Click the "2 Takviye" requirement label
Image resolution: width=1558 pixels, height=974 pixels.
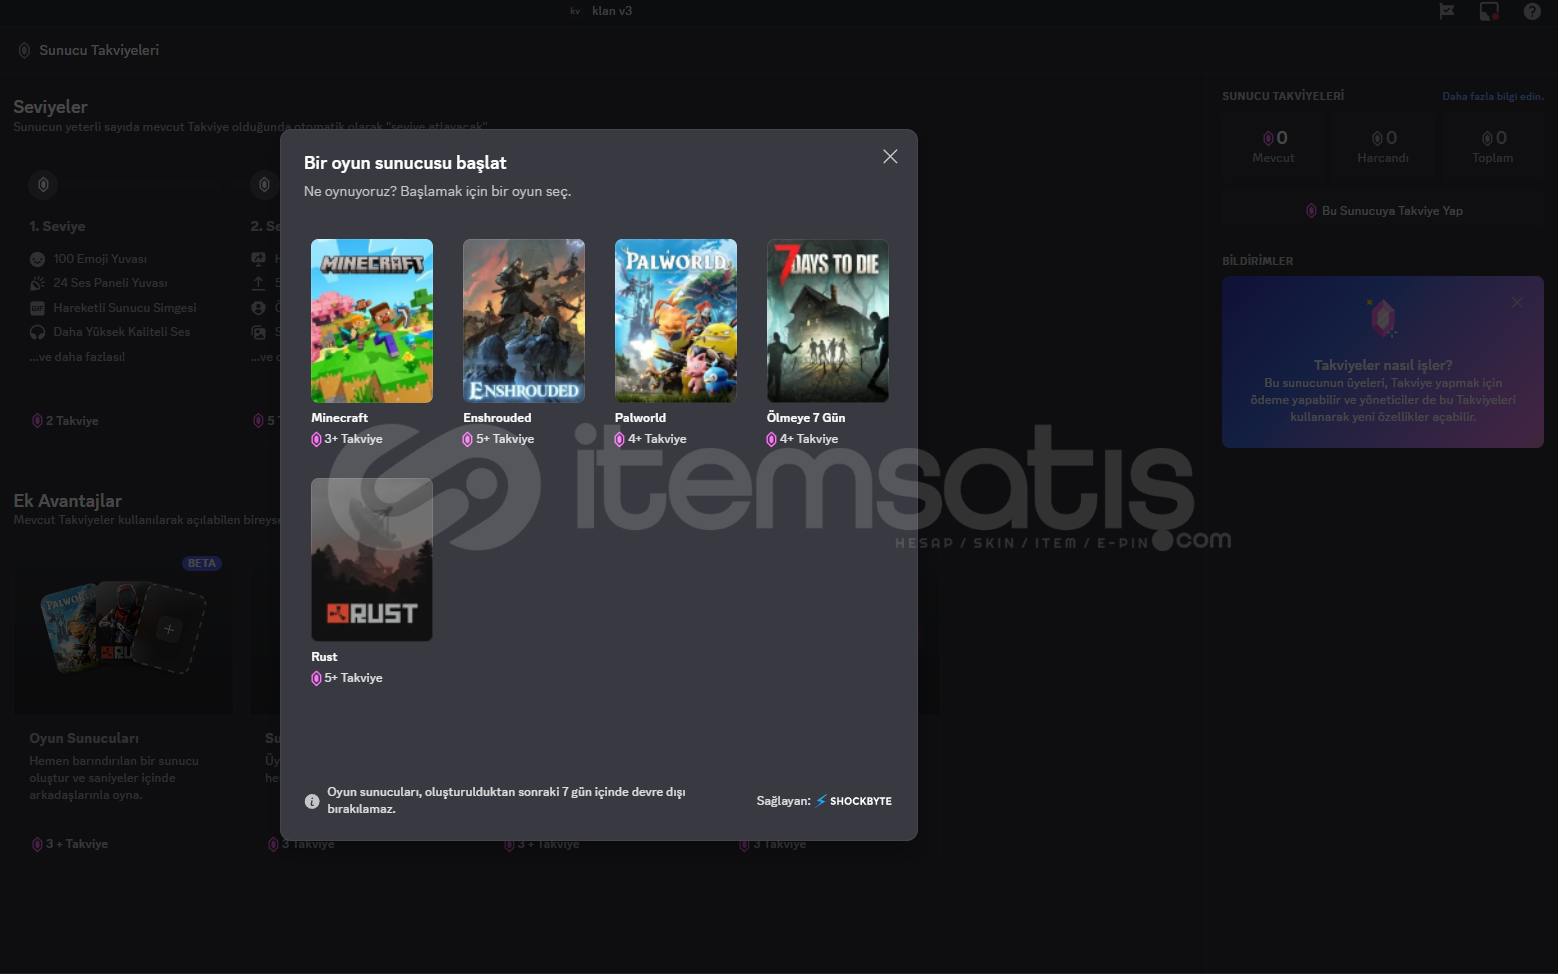pyautogui.click(x=72, y=421)
